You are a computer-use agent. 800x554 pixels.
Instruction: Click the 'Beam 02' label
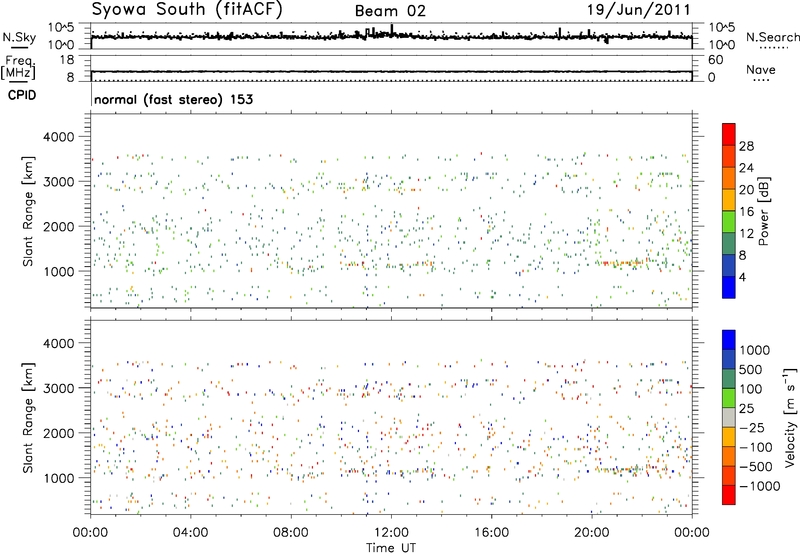[x=390, y=11]
